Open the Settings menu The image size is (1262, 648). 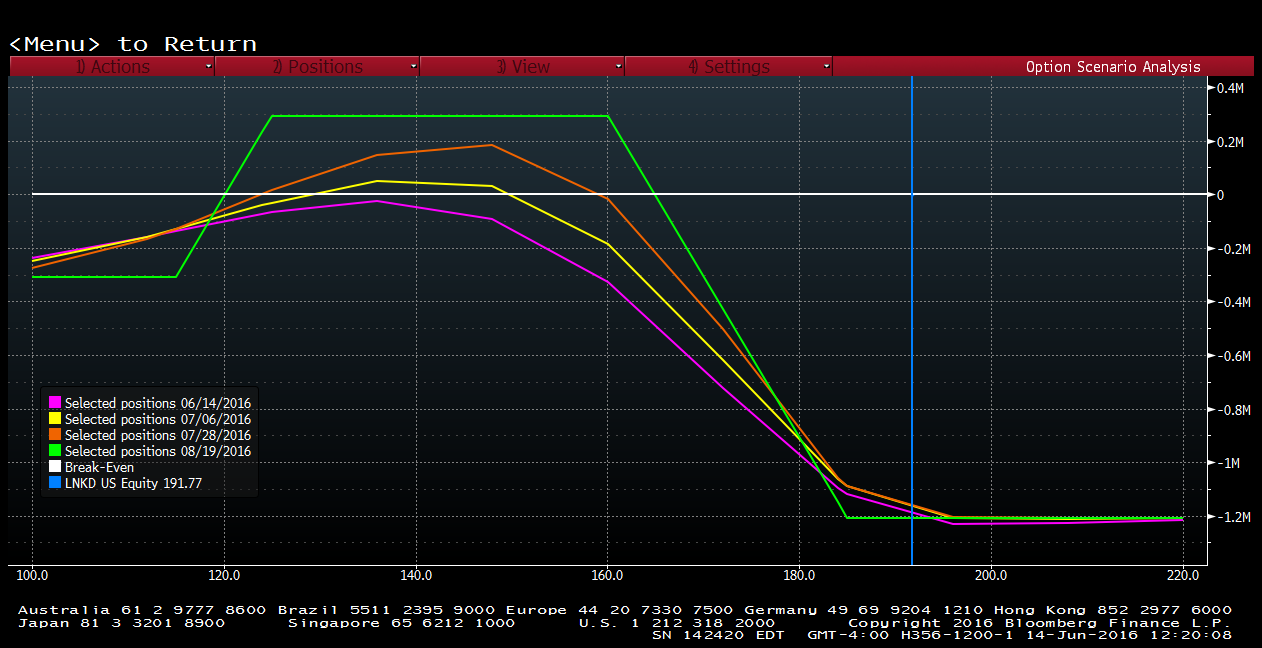728,67
